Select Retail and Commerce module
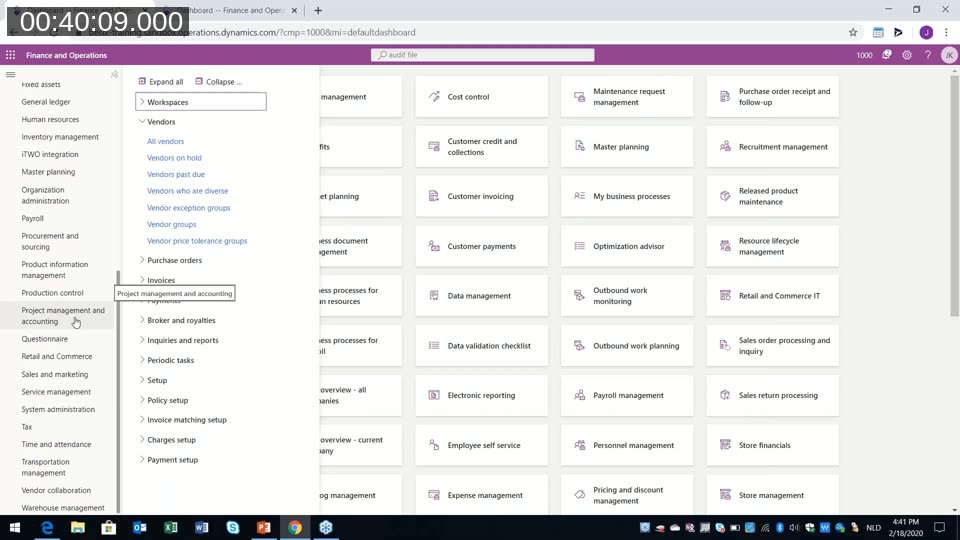 tap(57, 356)
